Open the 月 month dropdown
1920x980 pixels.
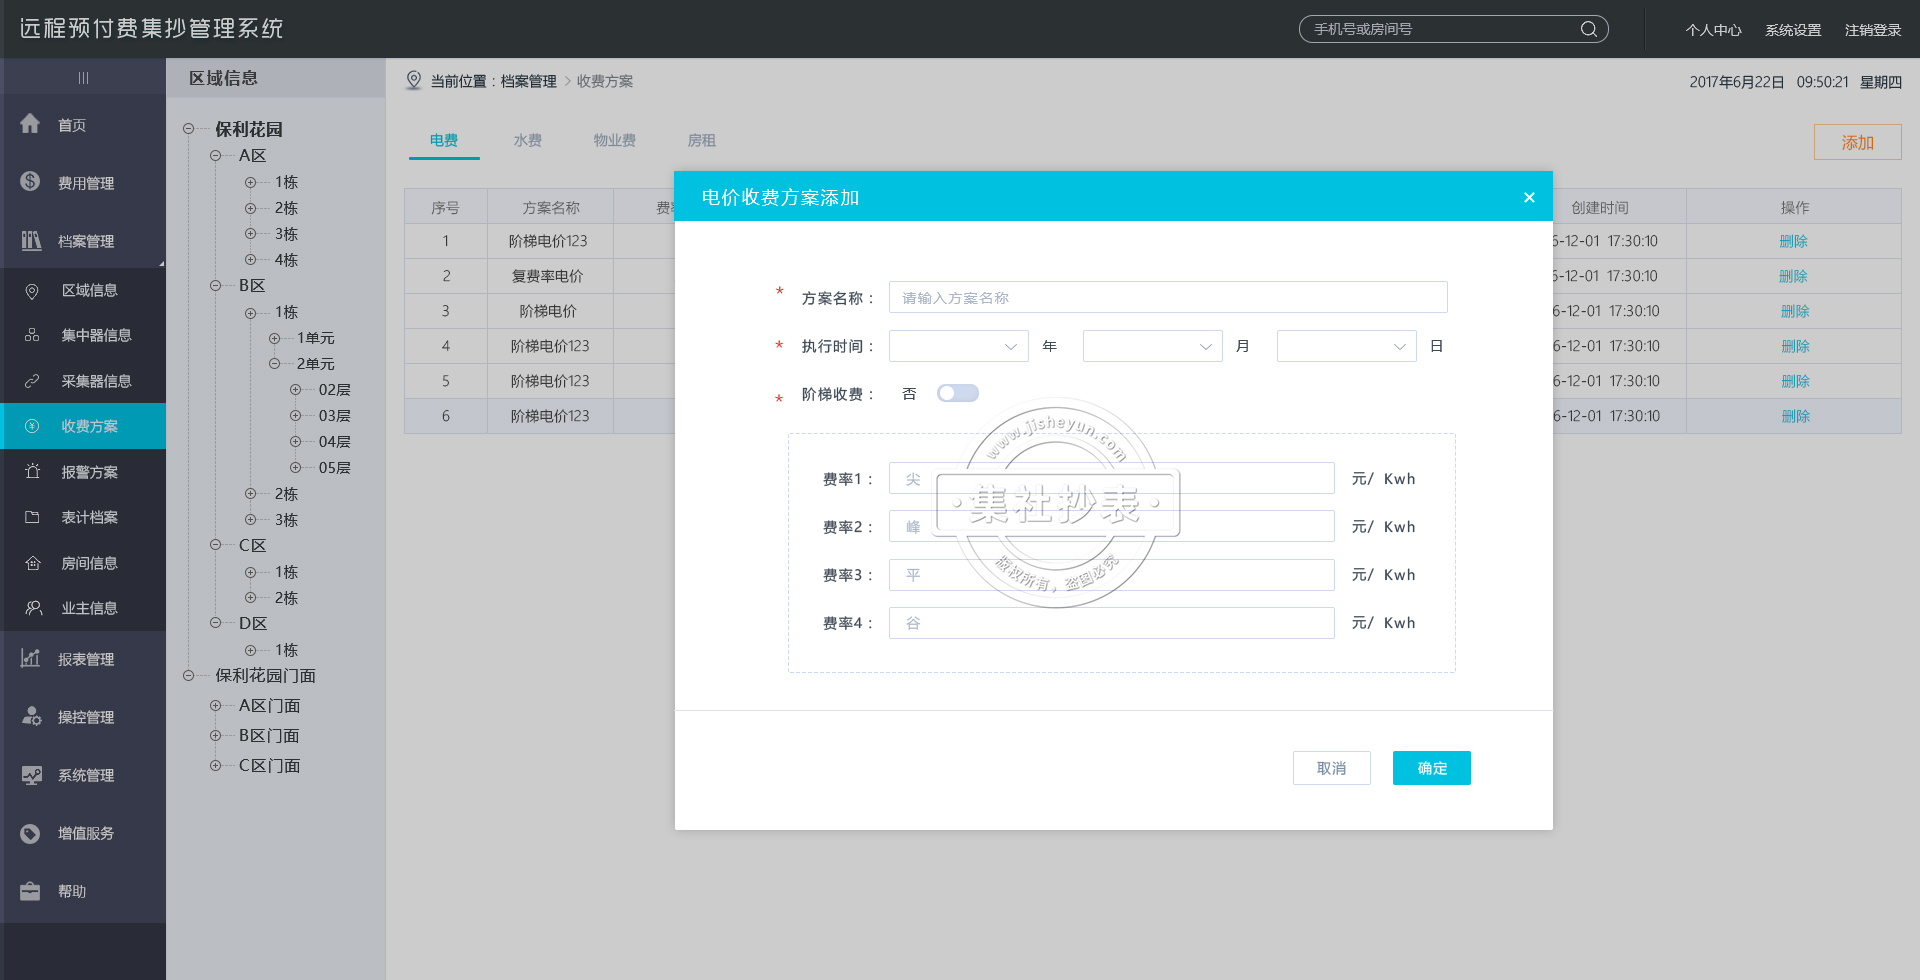coord(1152,346)
